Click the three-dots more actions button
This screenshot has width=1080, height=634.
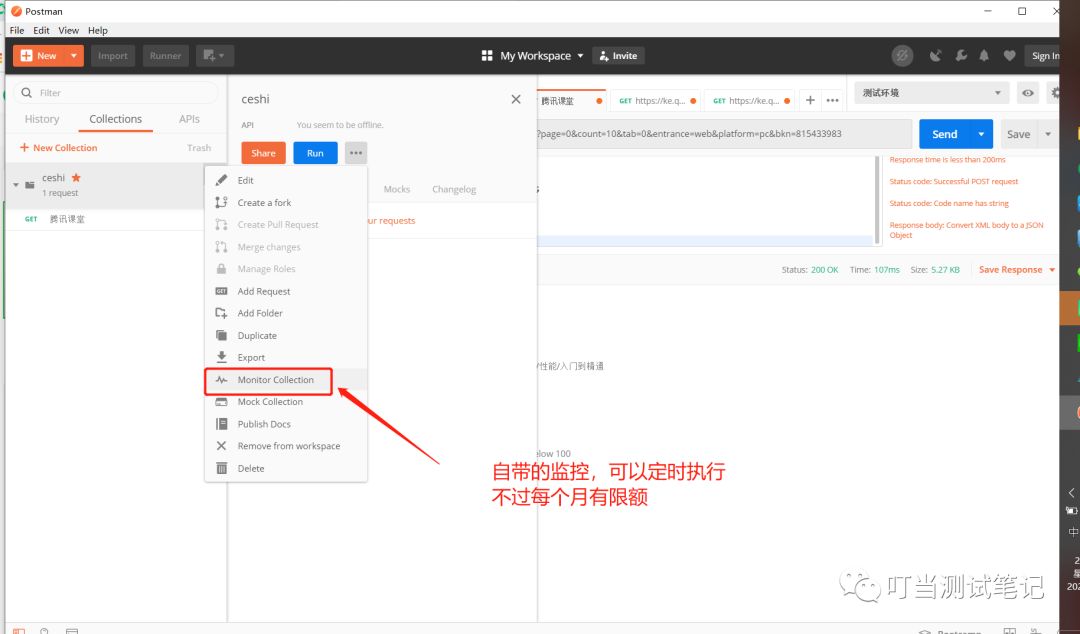coord(356,153)
